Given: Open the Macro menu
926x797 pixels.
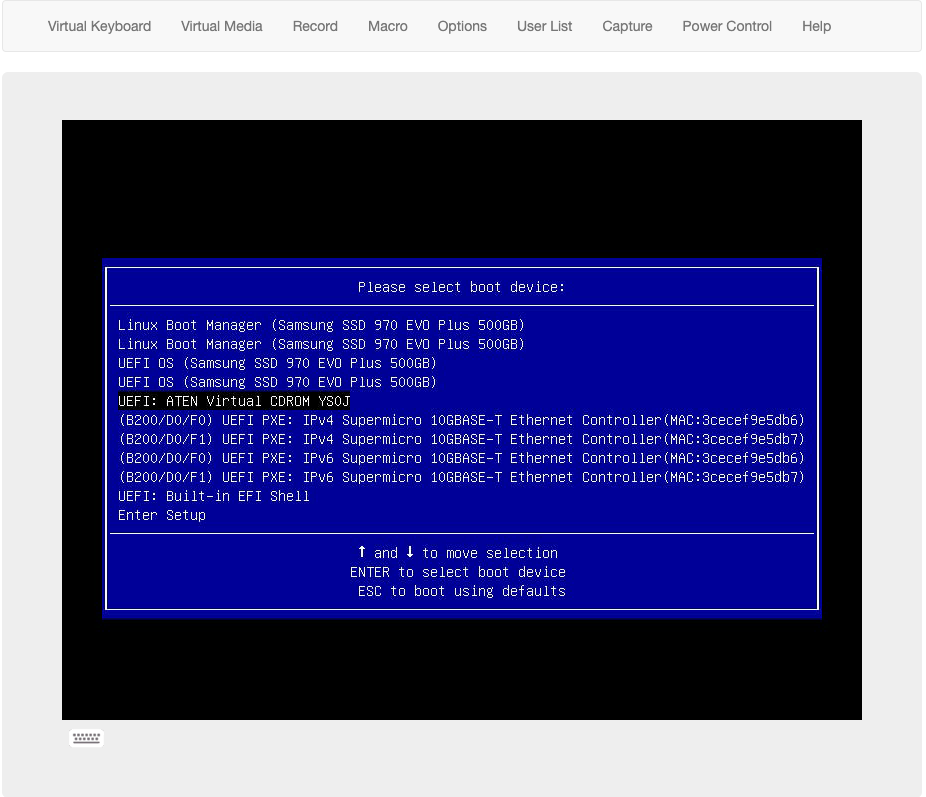Looking at the screenshot, I should pyautogui.click(x=387, y=27).
